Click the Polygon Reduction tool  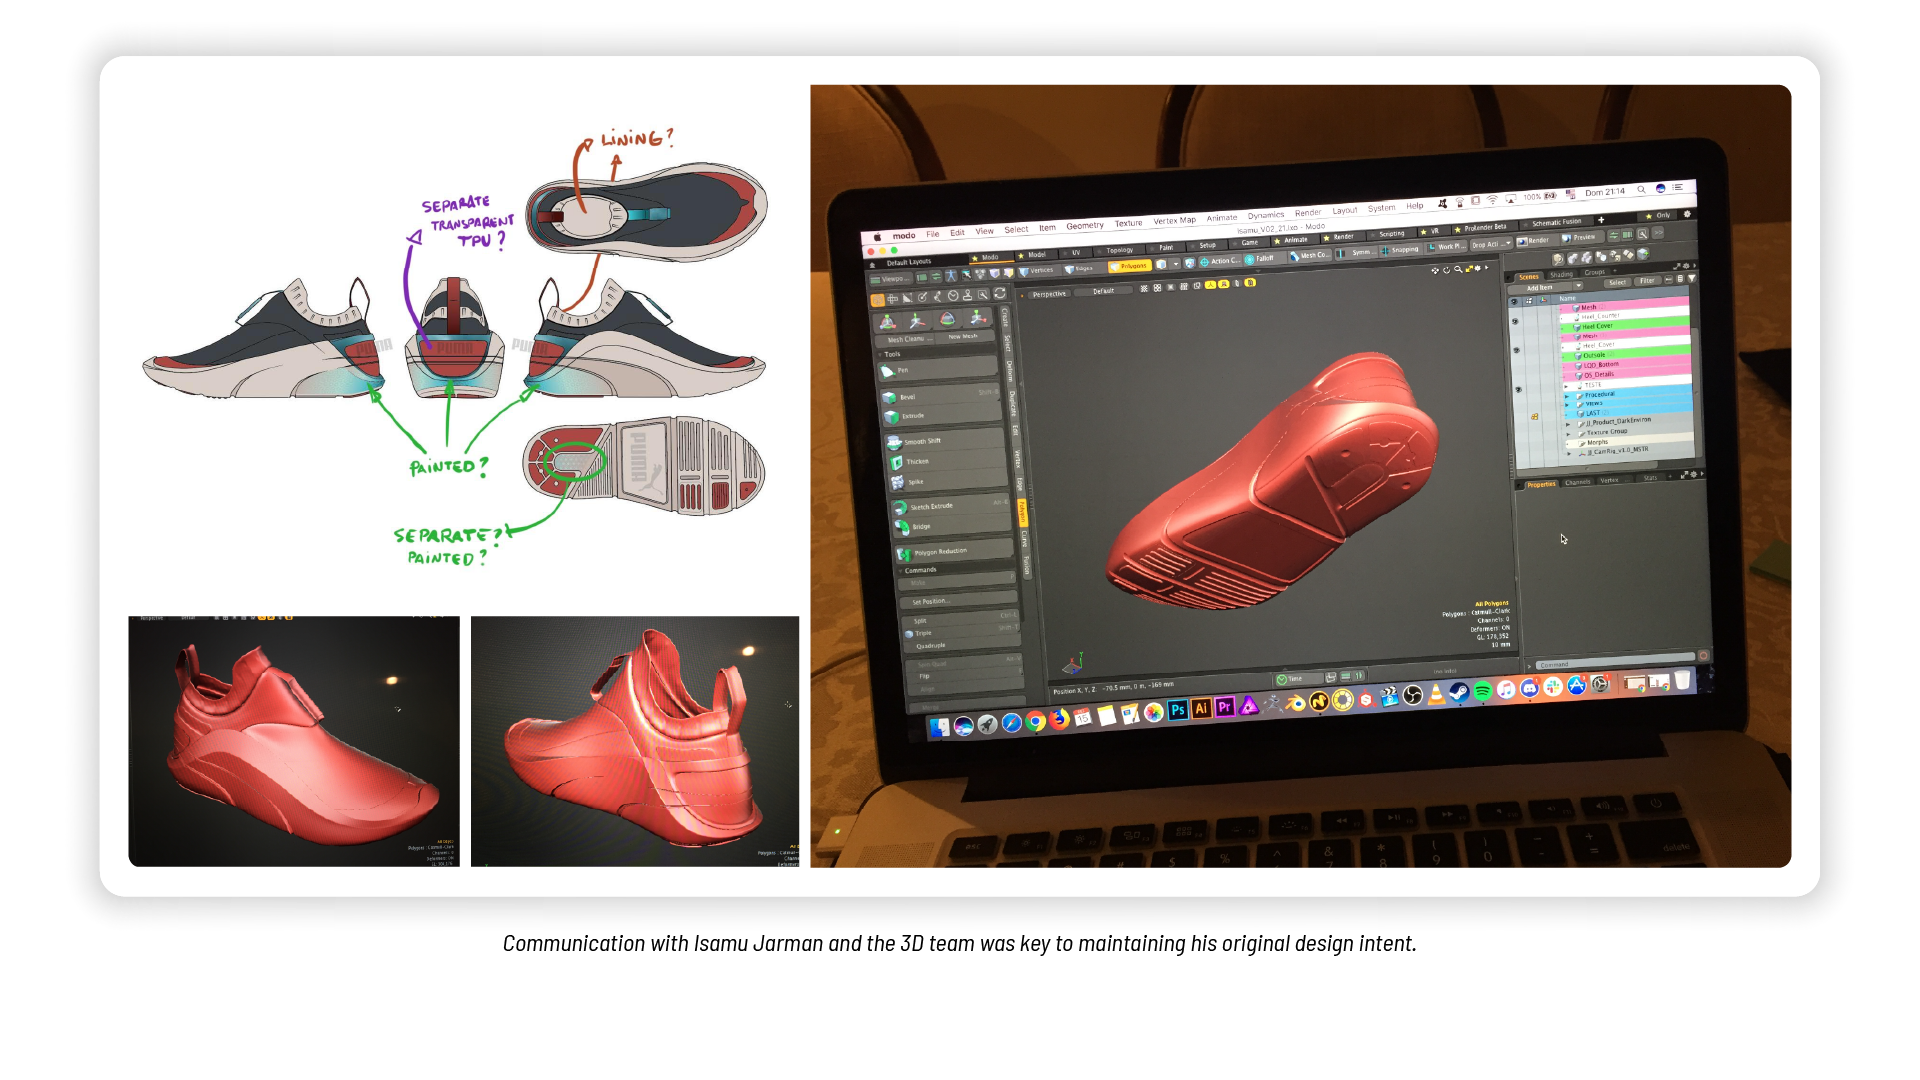940,552
